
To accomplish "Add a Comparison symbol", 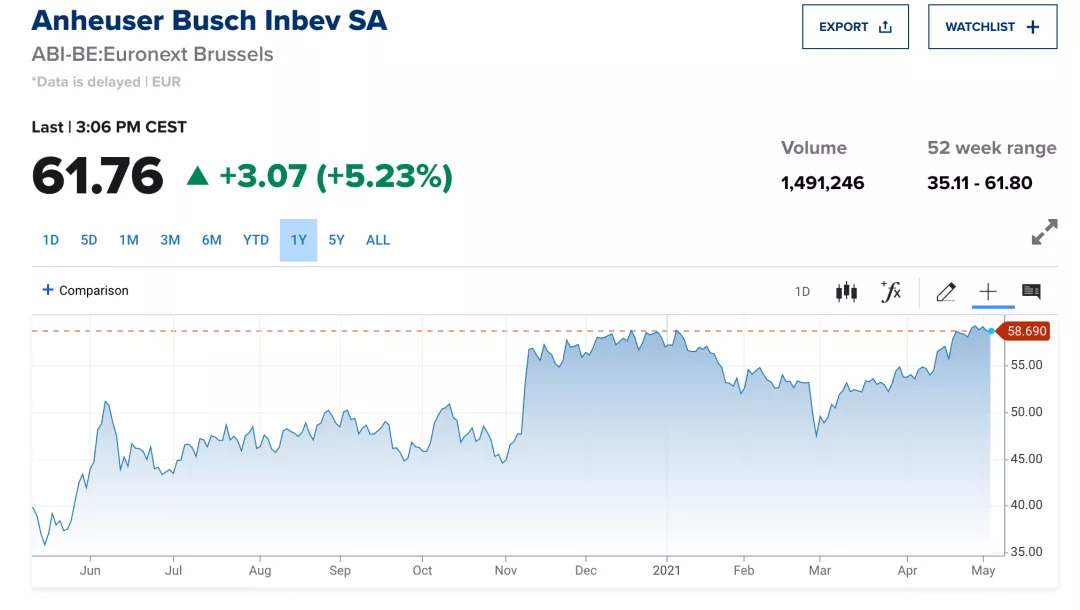I will tap(86, 291).
